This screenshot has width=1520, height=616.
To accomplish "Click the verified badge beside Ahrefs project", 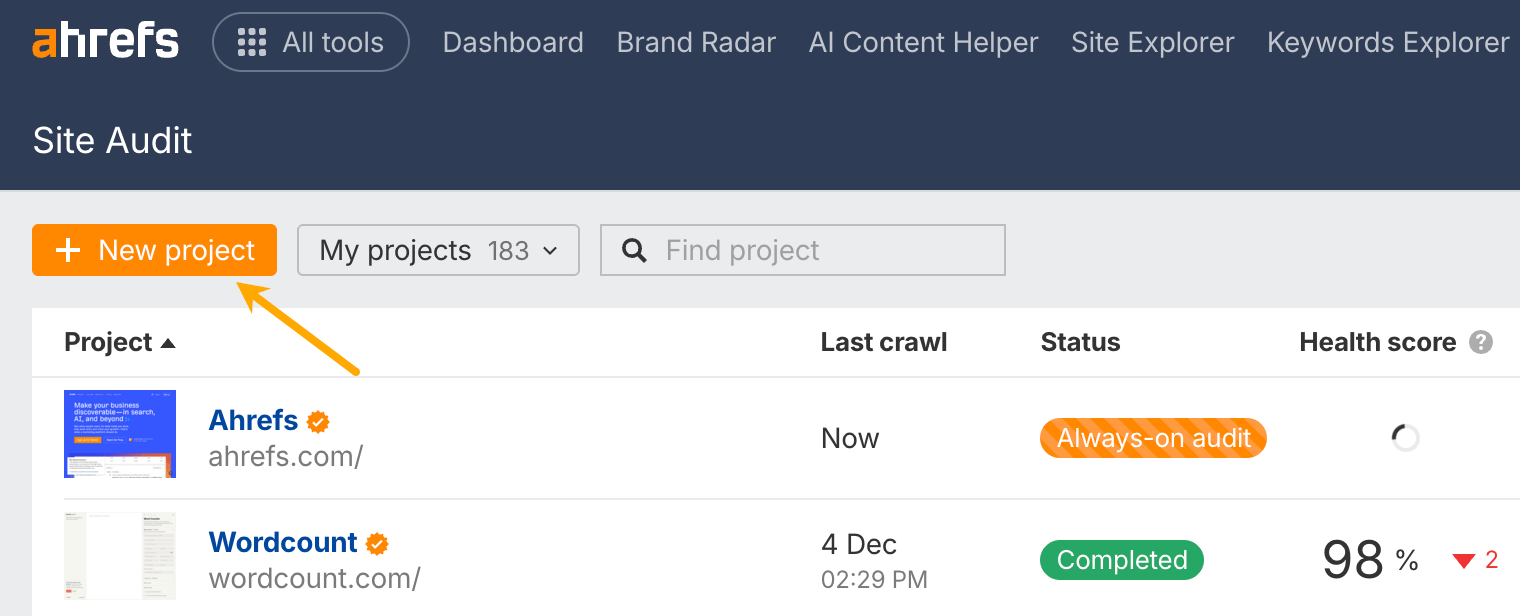I will tap(317, 420).
